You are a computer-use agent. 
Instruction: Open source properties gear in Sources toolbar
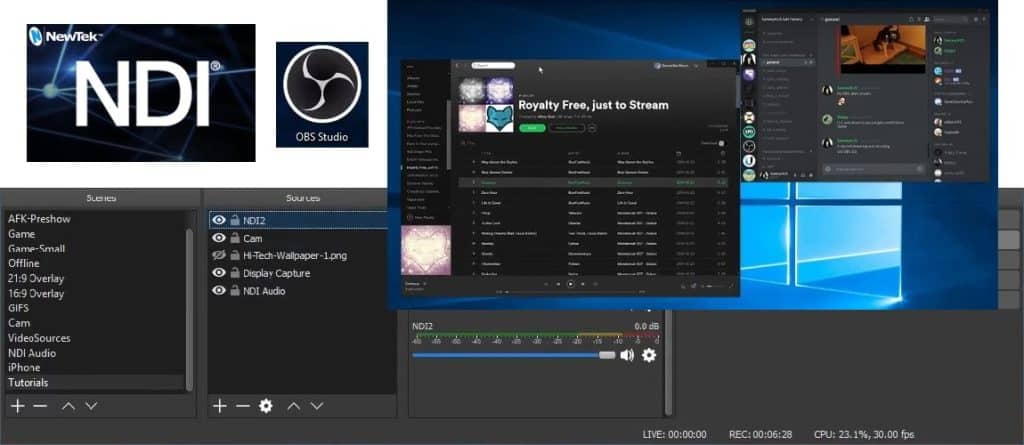pos(265,406)
